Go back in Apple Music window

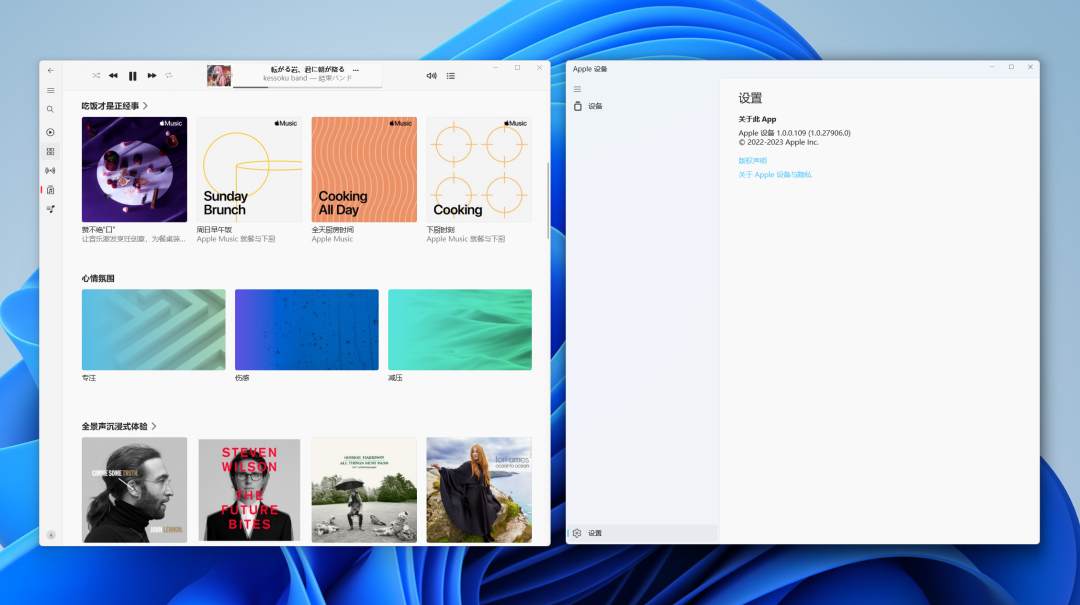50,70
